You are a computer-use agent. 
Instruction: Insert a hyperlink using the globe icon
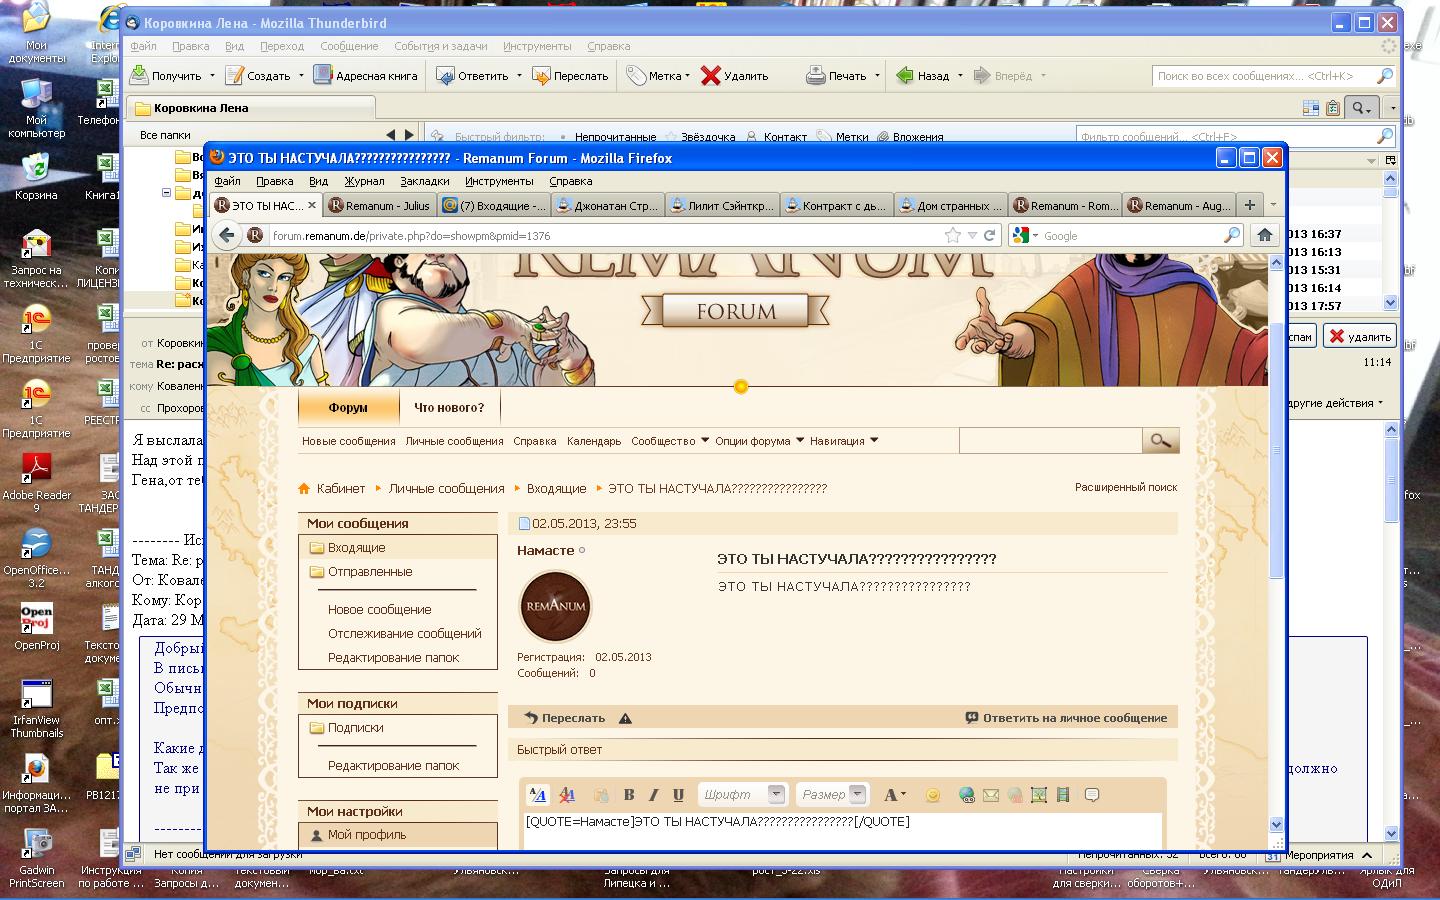click(x=966, y=795)
